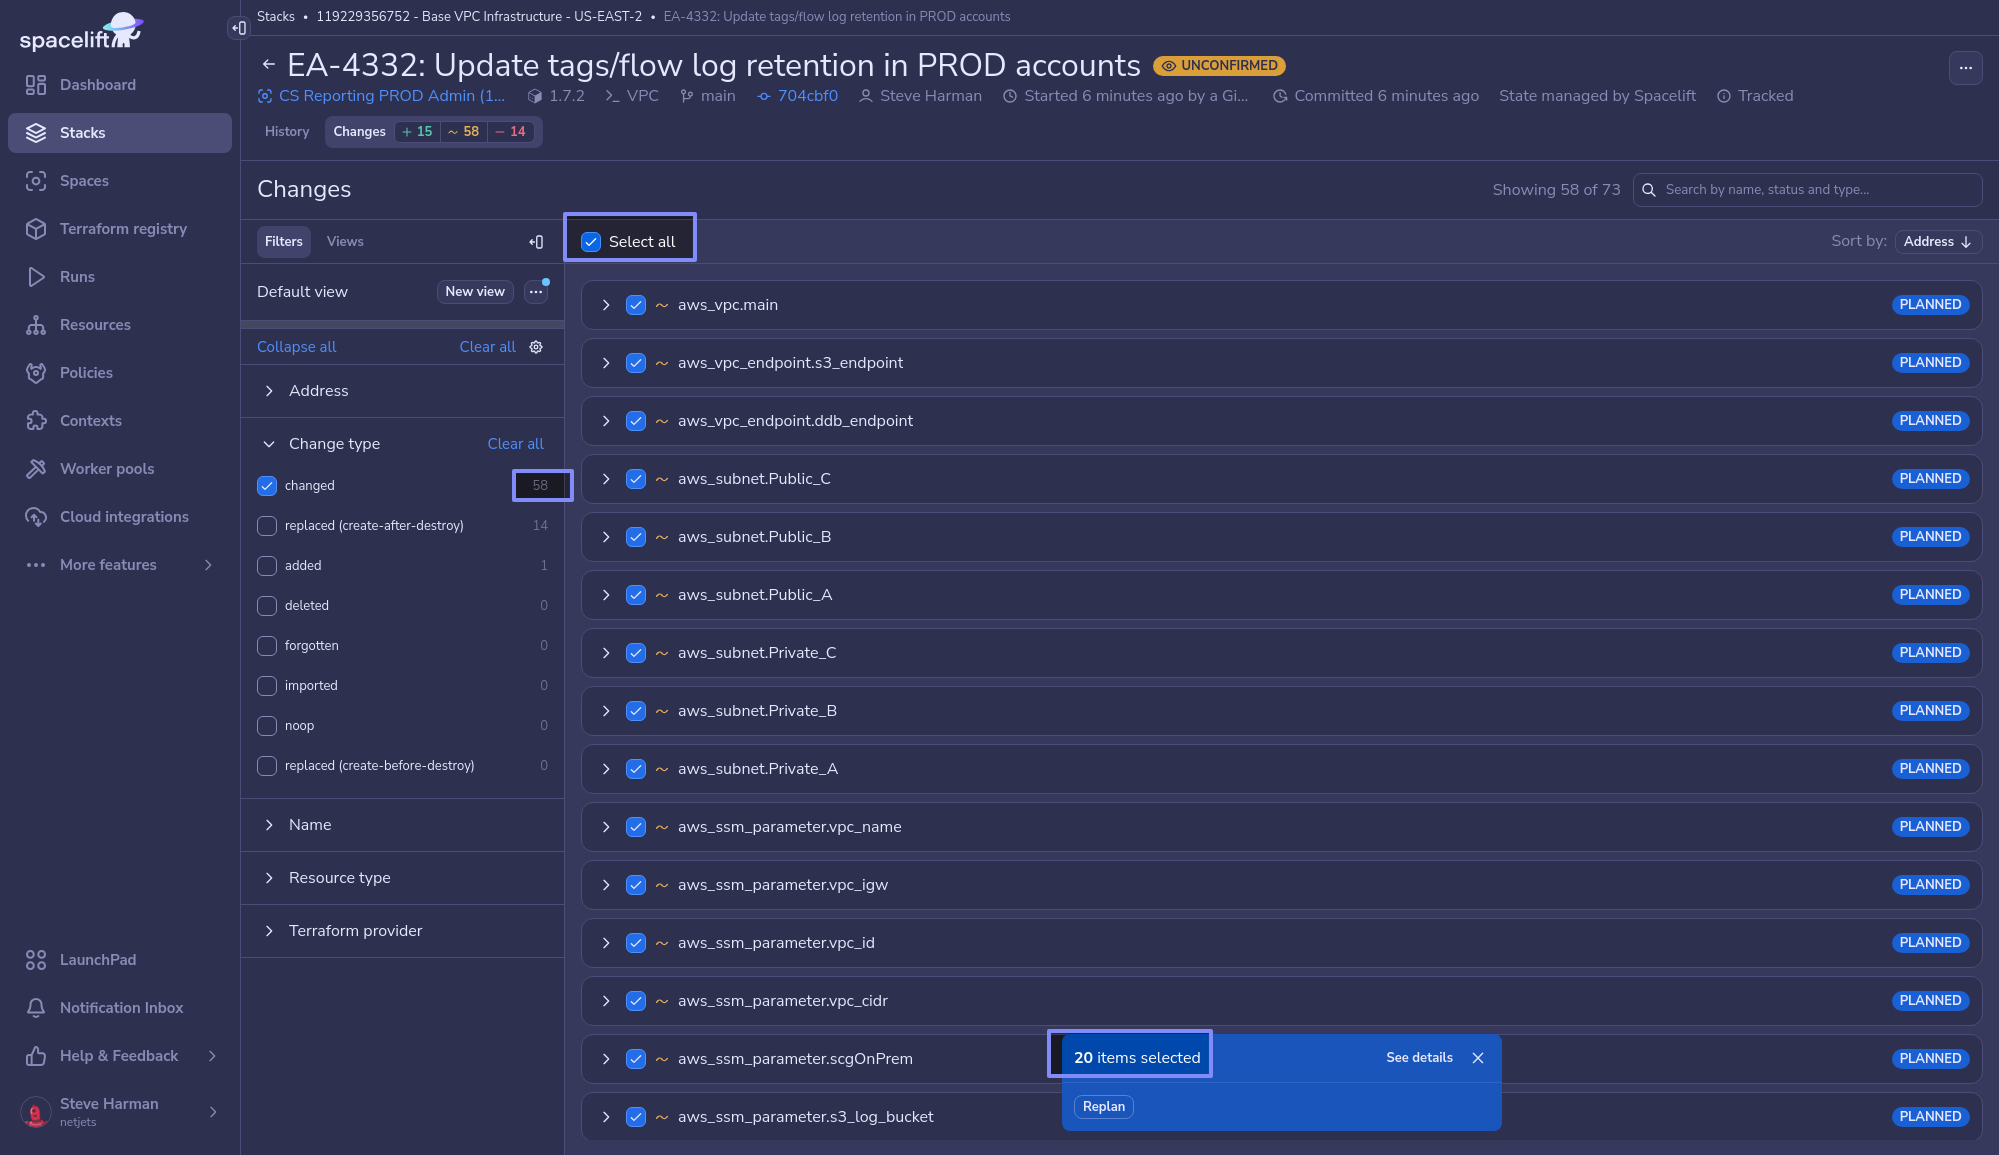The height and width of the screenshot is (1155, 1999).
Task: Click the Replan button
Action: coord(1103,1106)
